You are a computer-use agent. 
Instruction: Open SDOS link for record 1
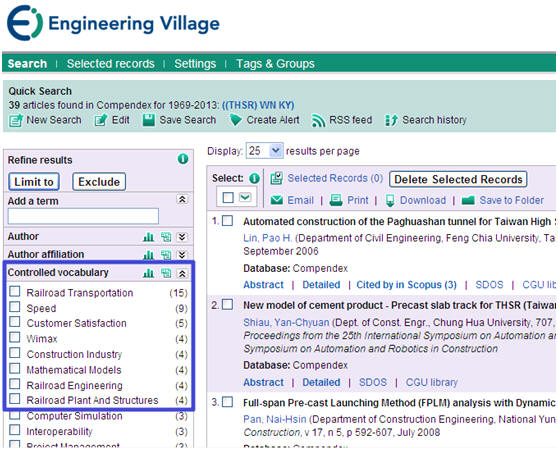[489, 285]
